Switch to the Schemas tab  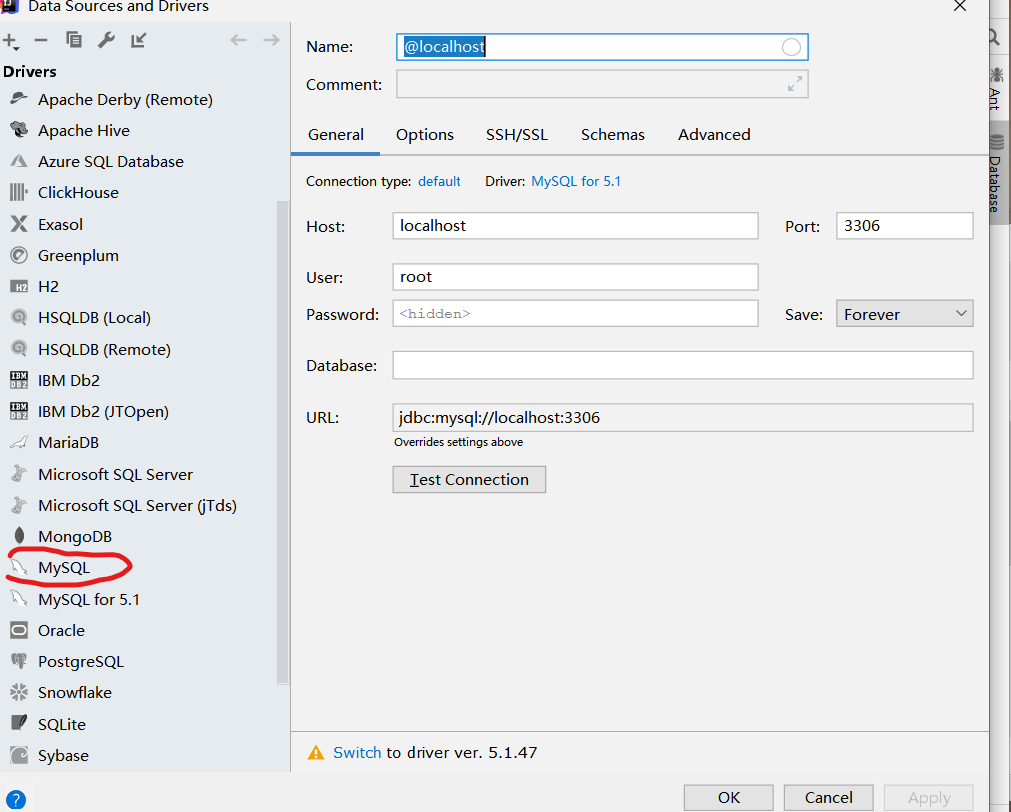(613, 135)
